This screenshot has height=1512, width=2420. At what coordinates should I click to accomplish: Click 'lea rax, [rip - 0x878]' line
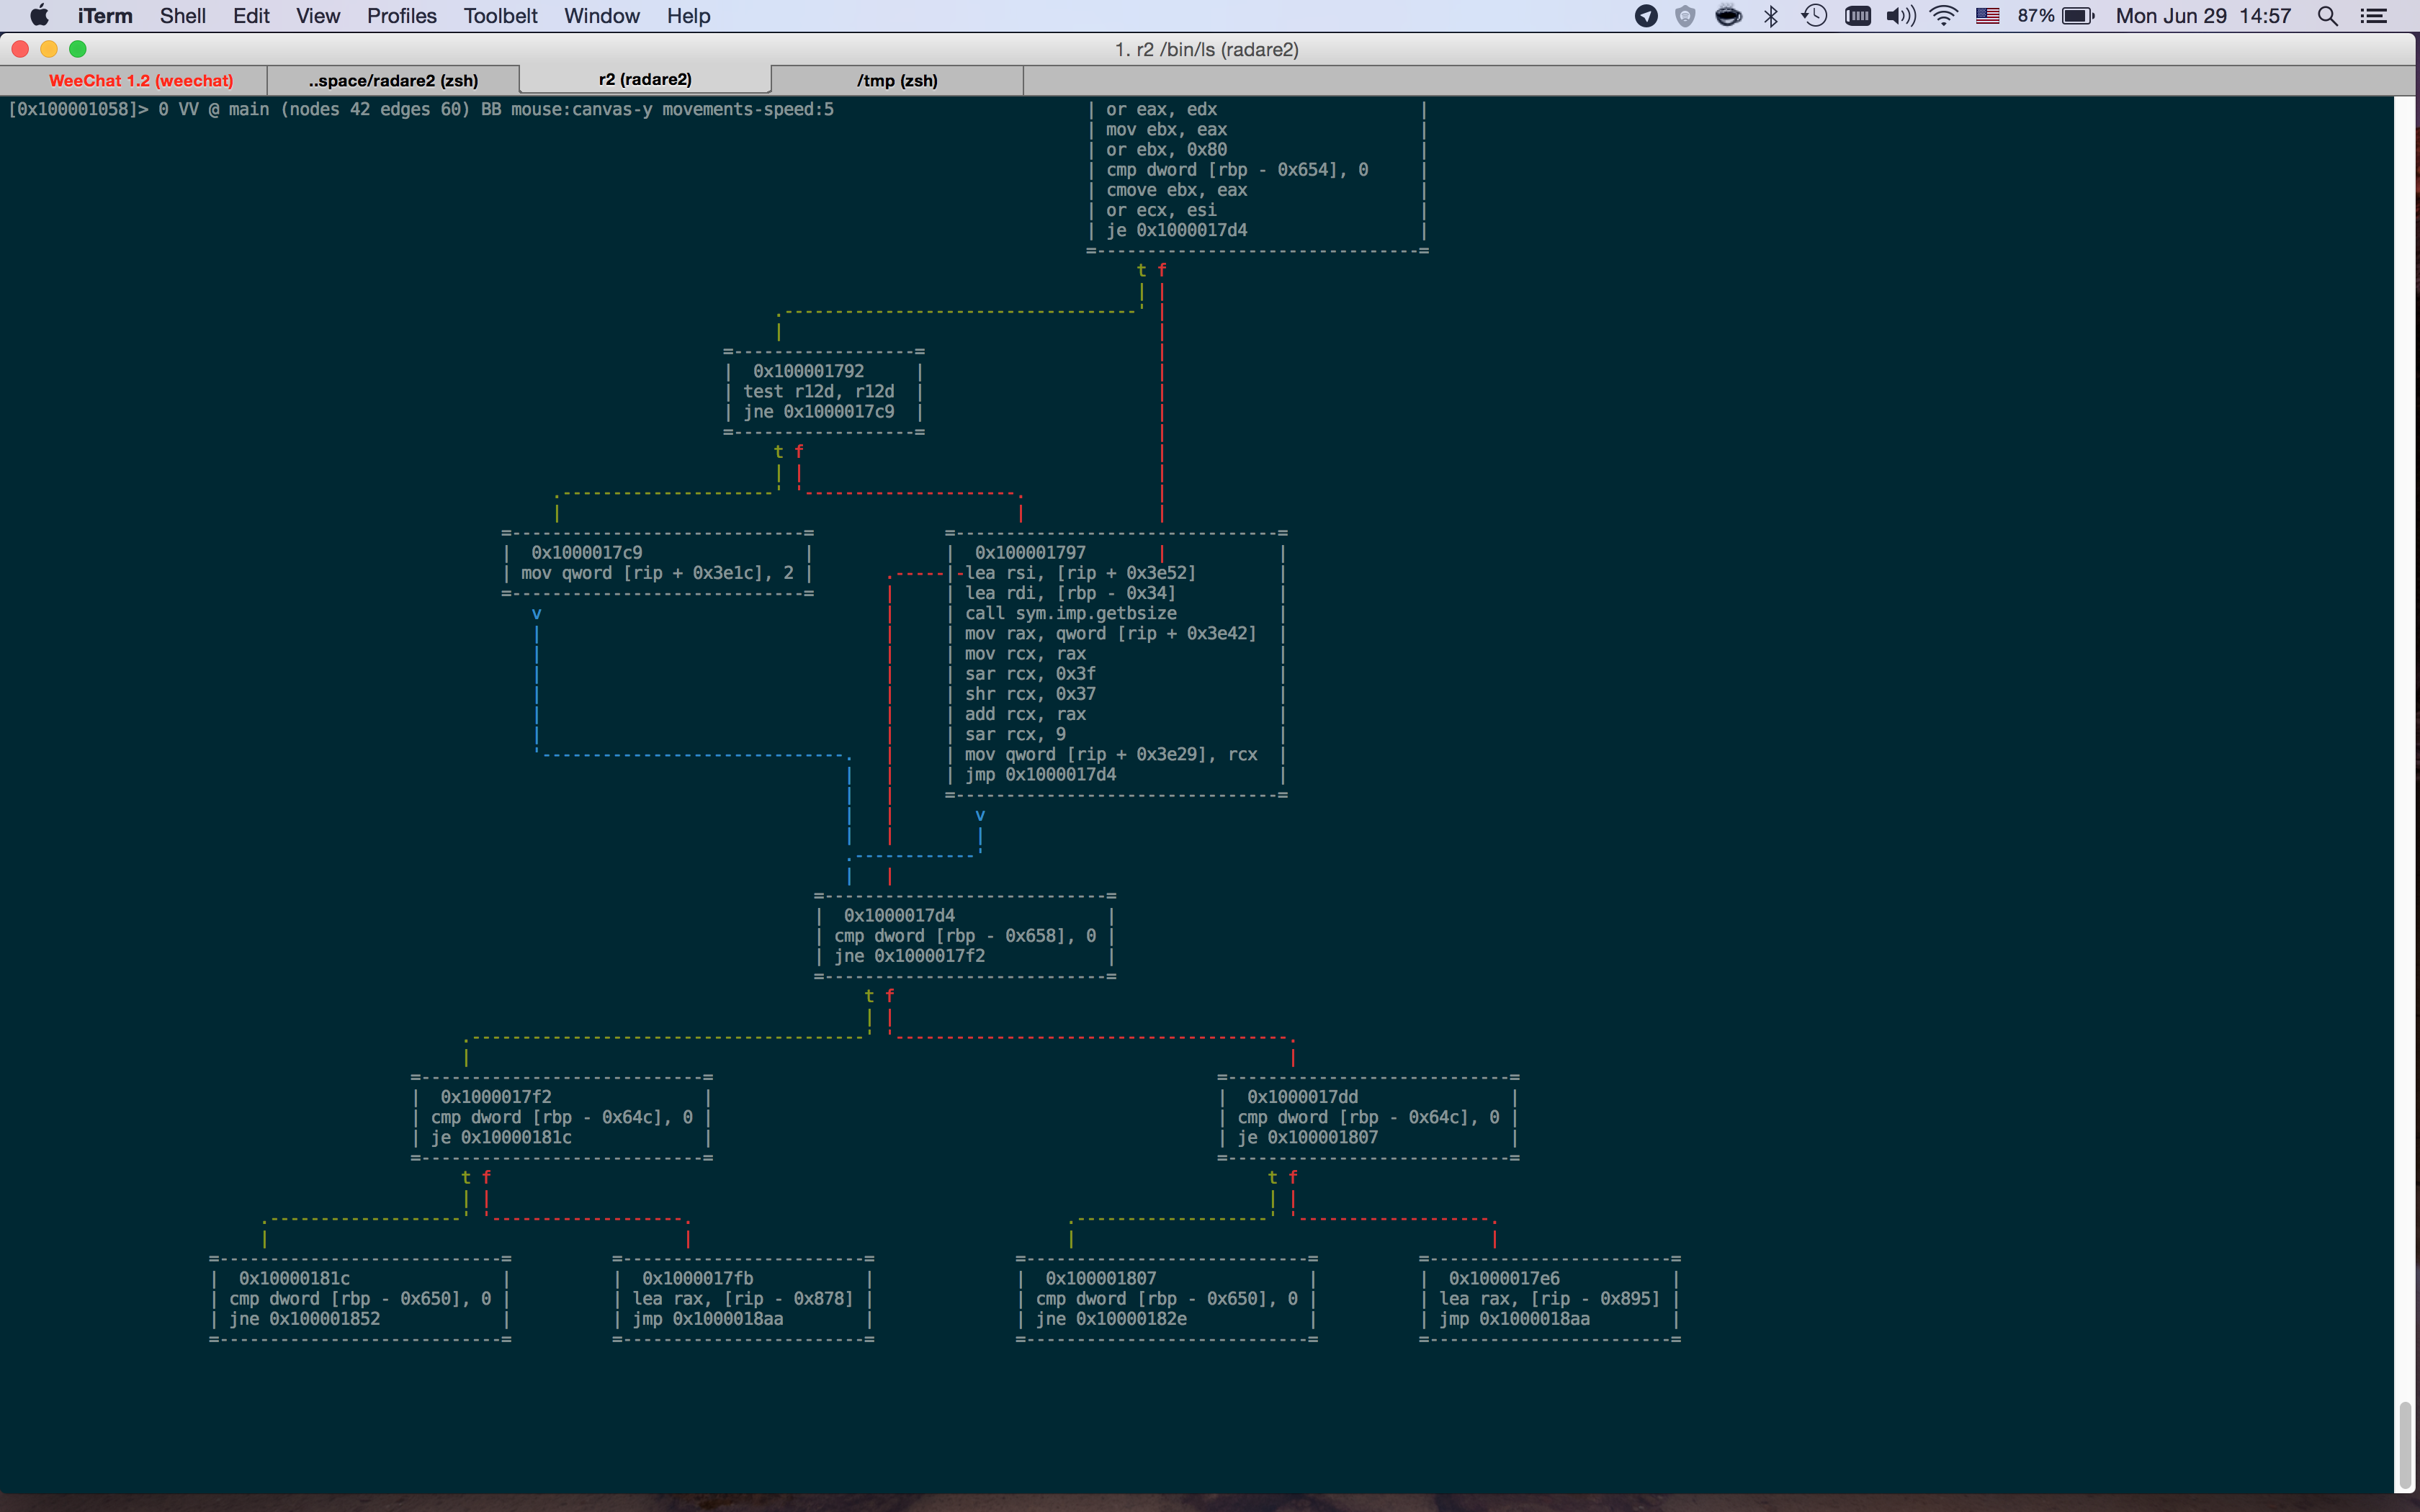743,1299
